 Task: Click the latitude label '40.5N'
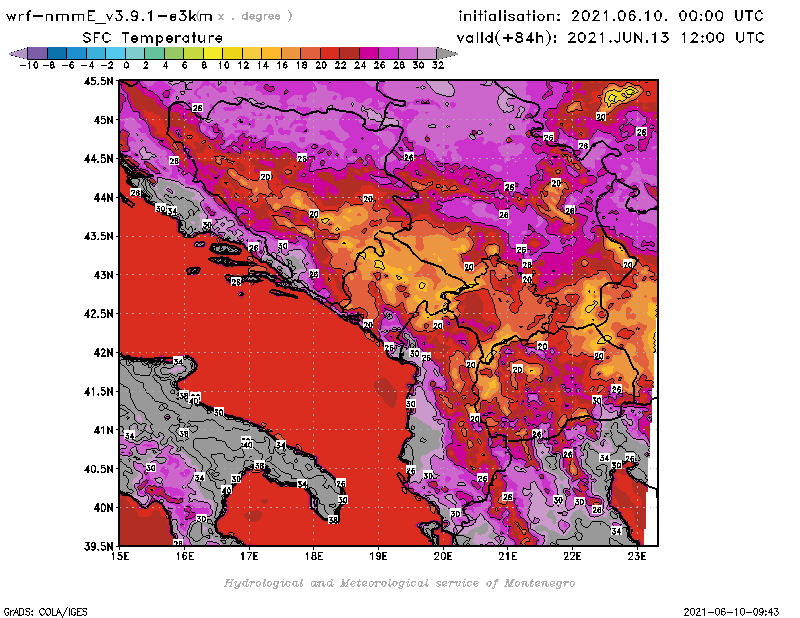(98, 469)
